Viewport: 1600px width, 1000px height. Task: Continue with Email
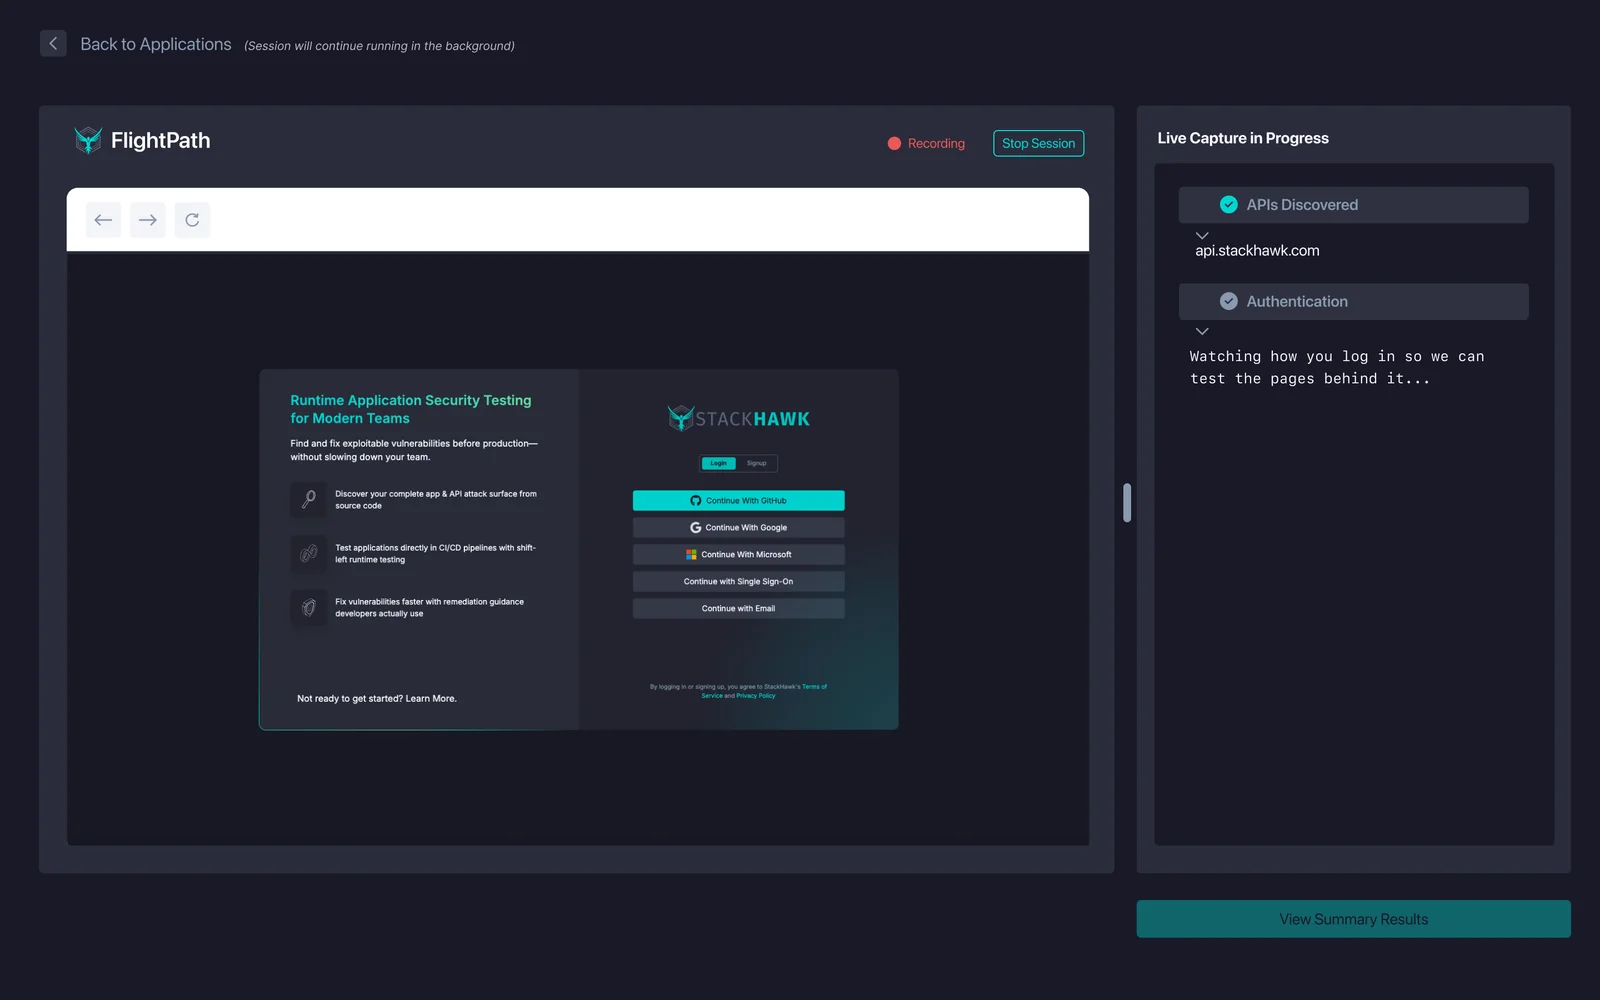(738, 608)
